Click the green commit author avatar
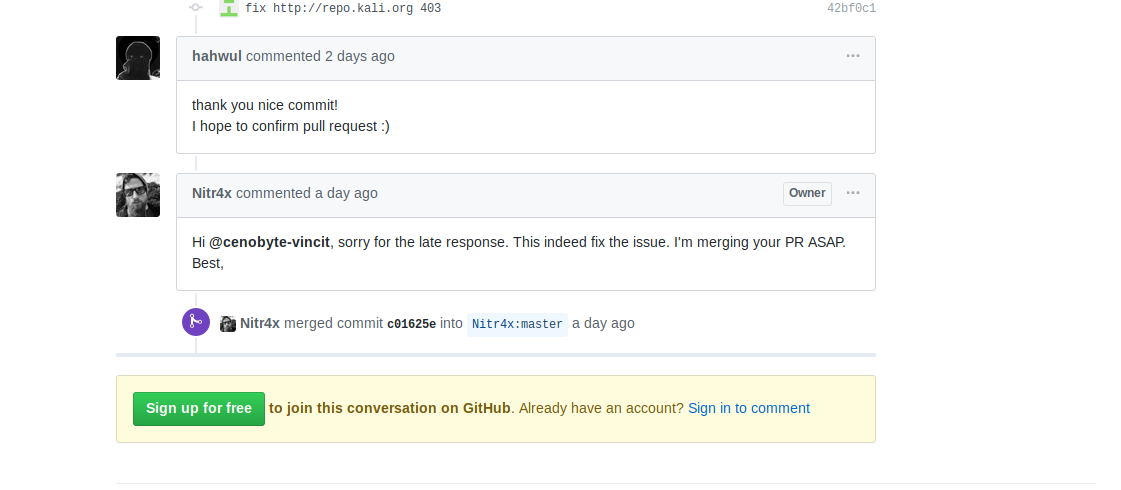 click(229, 8)
